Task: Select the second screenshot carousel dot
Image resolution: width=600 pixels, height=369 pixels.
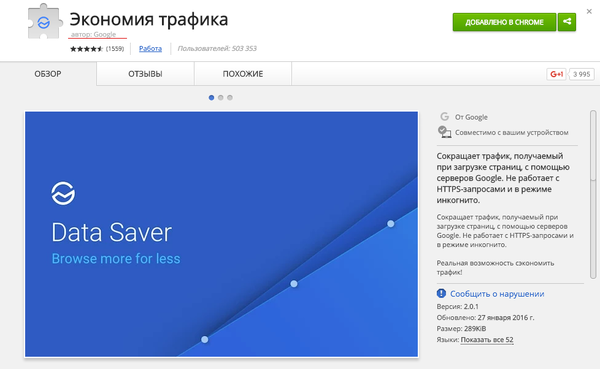Action: tap(220, 98)
